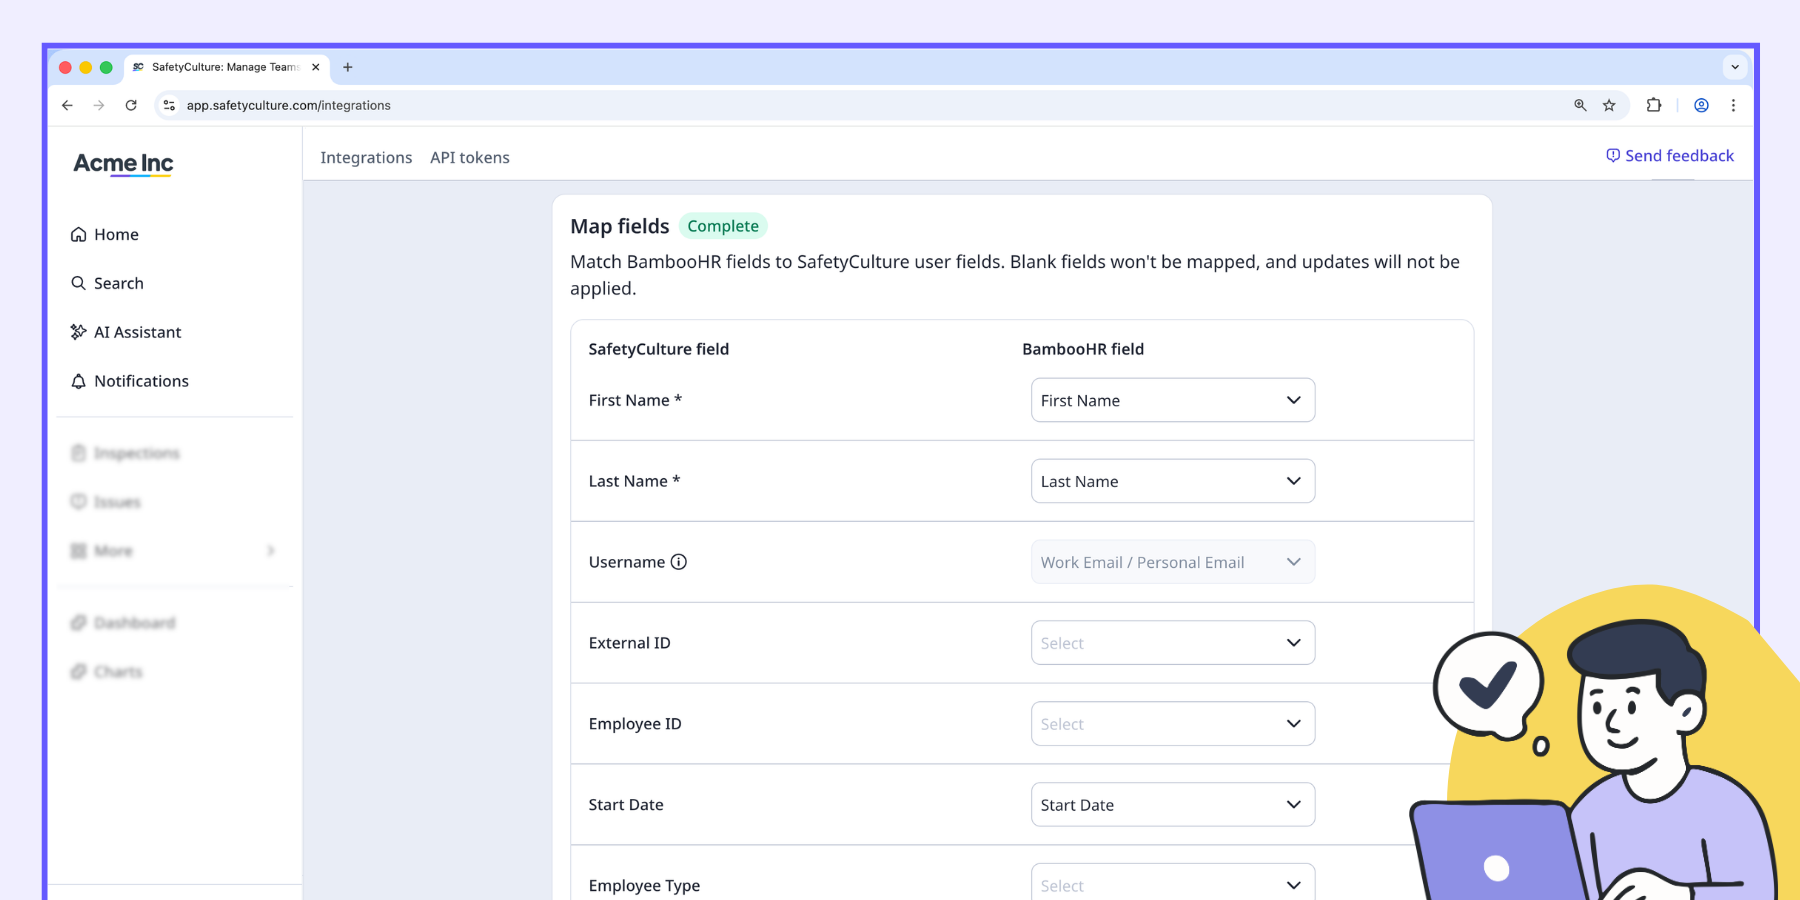The height and width of the screenshot is (900, 1800).
Task: Open the Employee ID Select dropdown
Action: tap(1172, 724)
